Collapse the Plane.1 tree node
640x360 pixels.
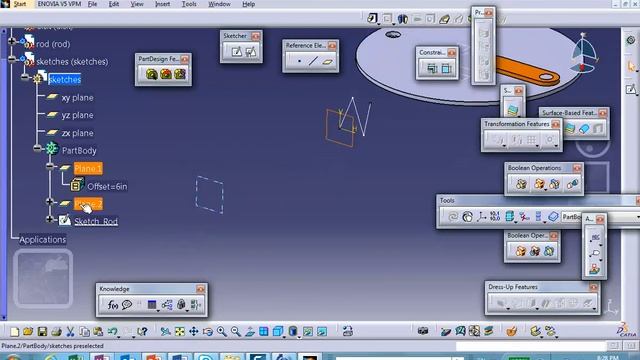50,166
